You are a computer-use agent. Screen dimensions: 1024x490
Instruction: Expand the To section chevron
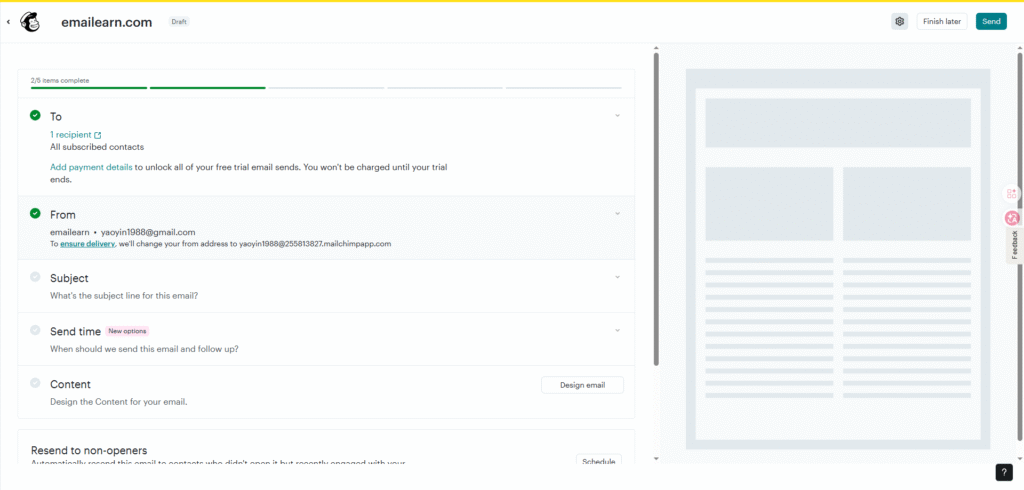pyautogui.click(x=617, y=116)
